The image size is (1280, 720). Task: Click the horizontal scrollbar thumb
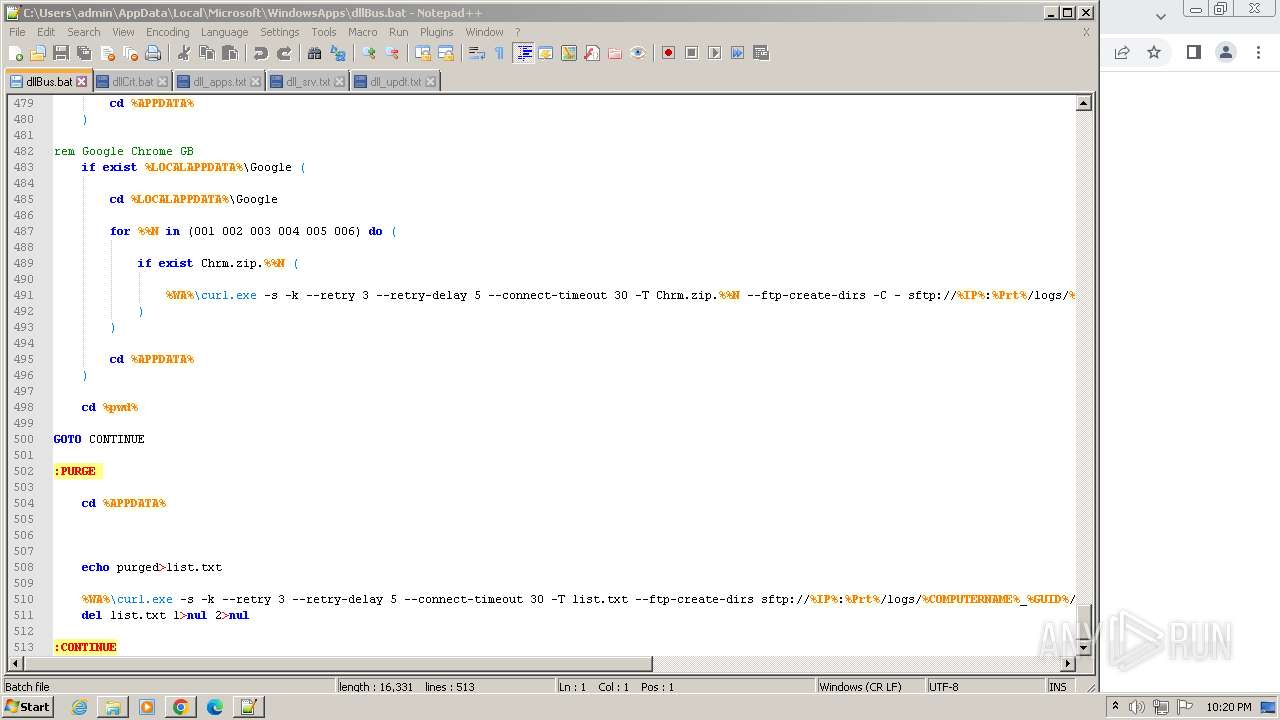[337, 664]
